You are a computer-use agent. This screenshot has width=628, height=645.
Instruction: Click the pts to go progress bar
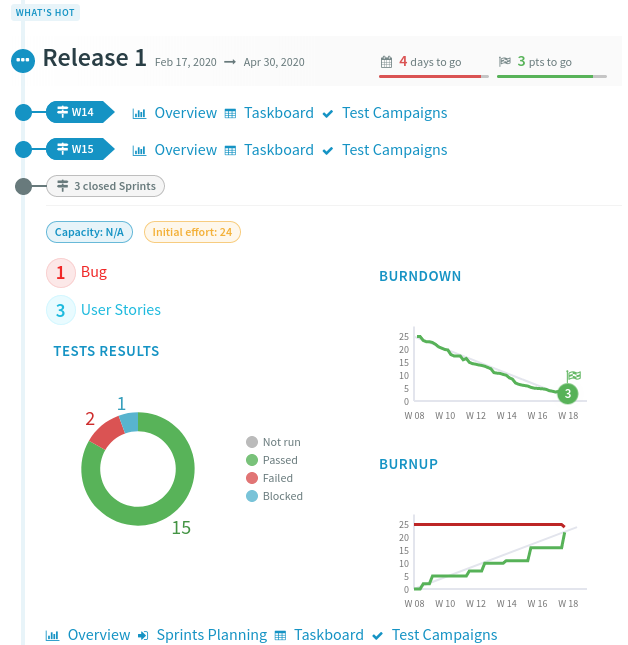click(x=552, y=77)
